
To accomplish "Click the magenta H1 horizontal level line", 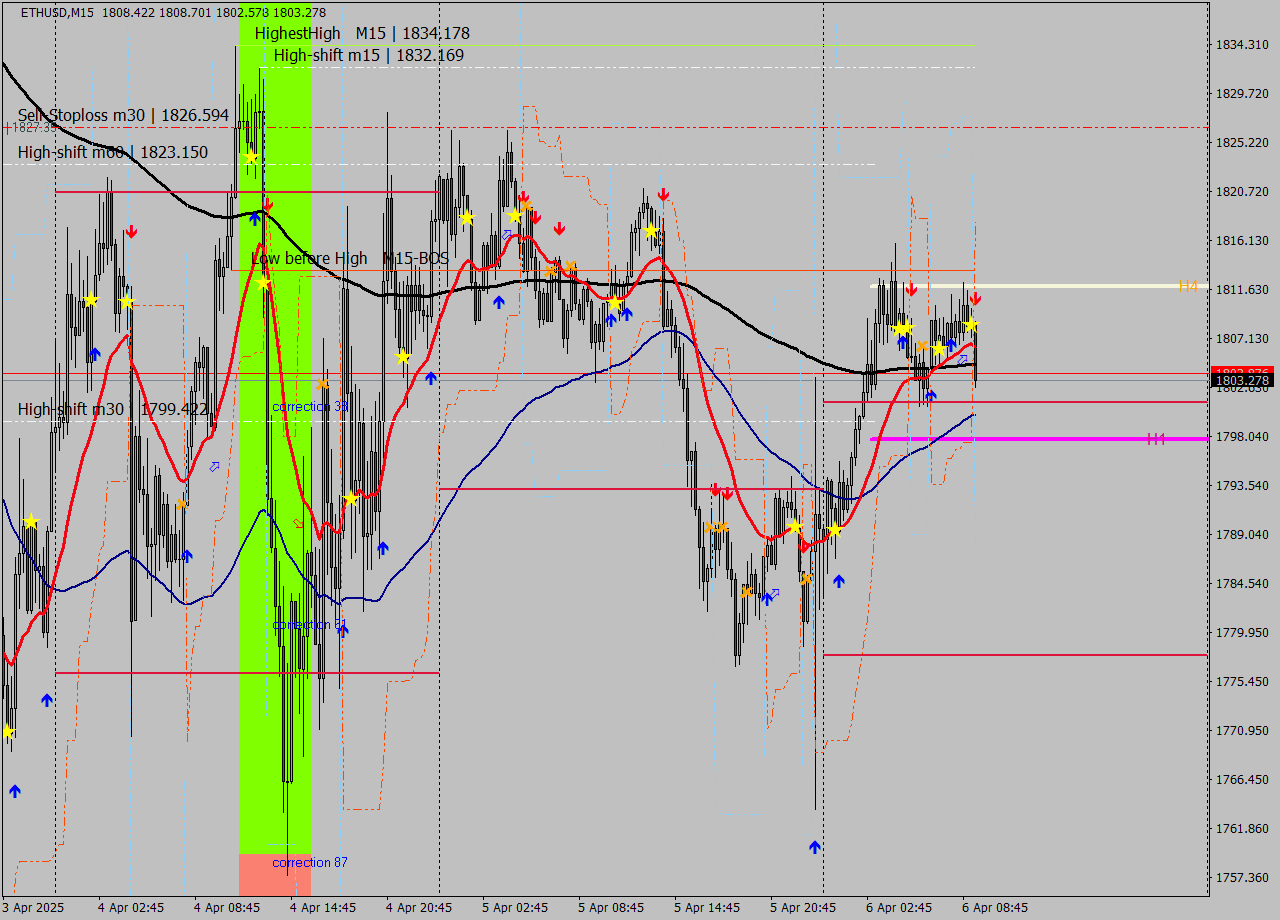I will (1050, 439).
